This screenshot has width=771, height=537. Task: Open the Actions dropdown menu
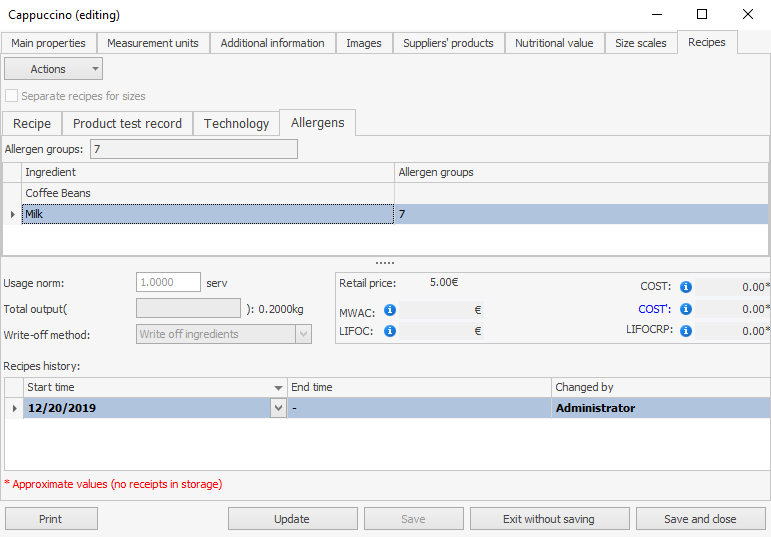(x=54, y=69)
